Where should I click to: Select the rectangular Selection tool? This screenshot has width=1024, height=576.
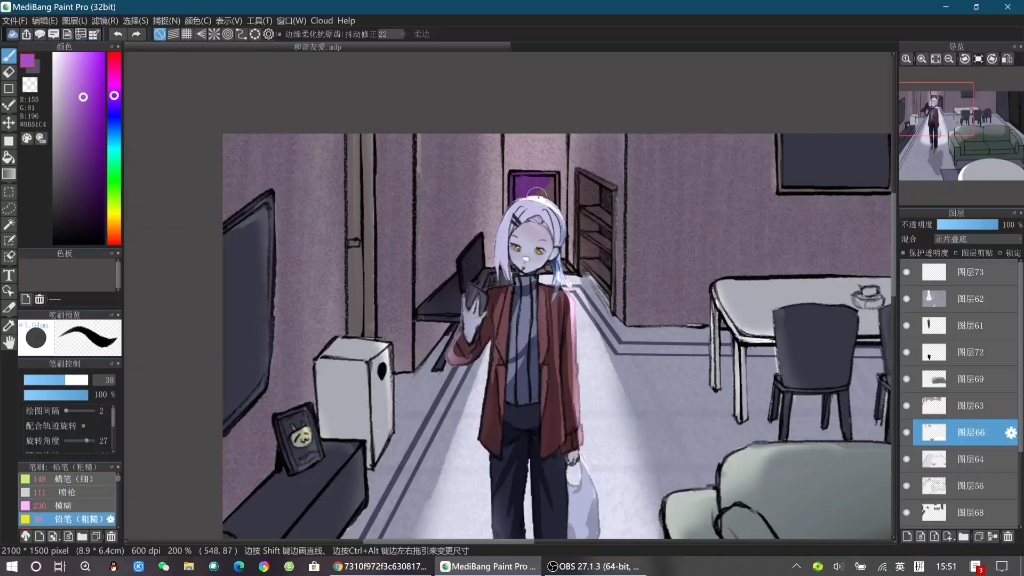click(8, 192)
